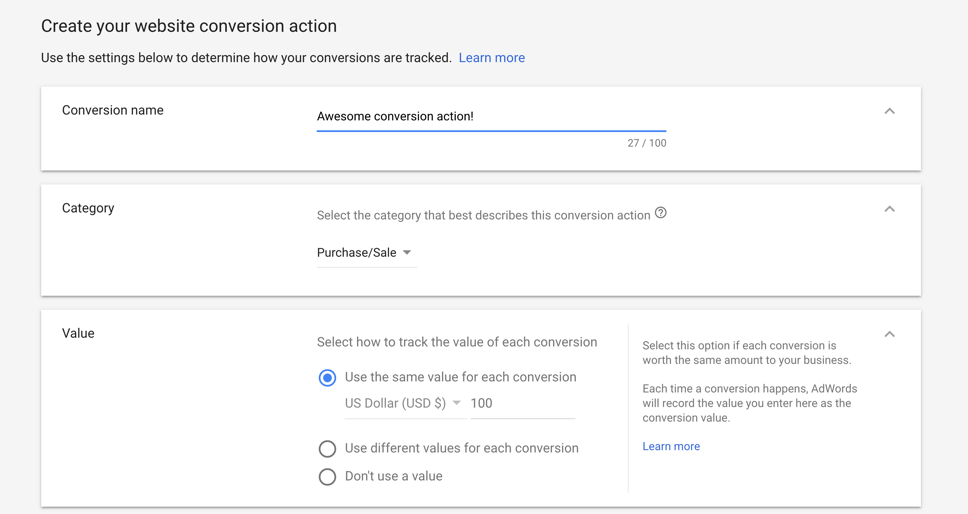Open the Learn more link near the page heading
Viewport: 968px width, 514px height.
(x=492, y=58)
